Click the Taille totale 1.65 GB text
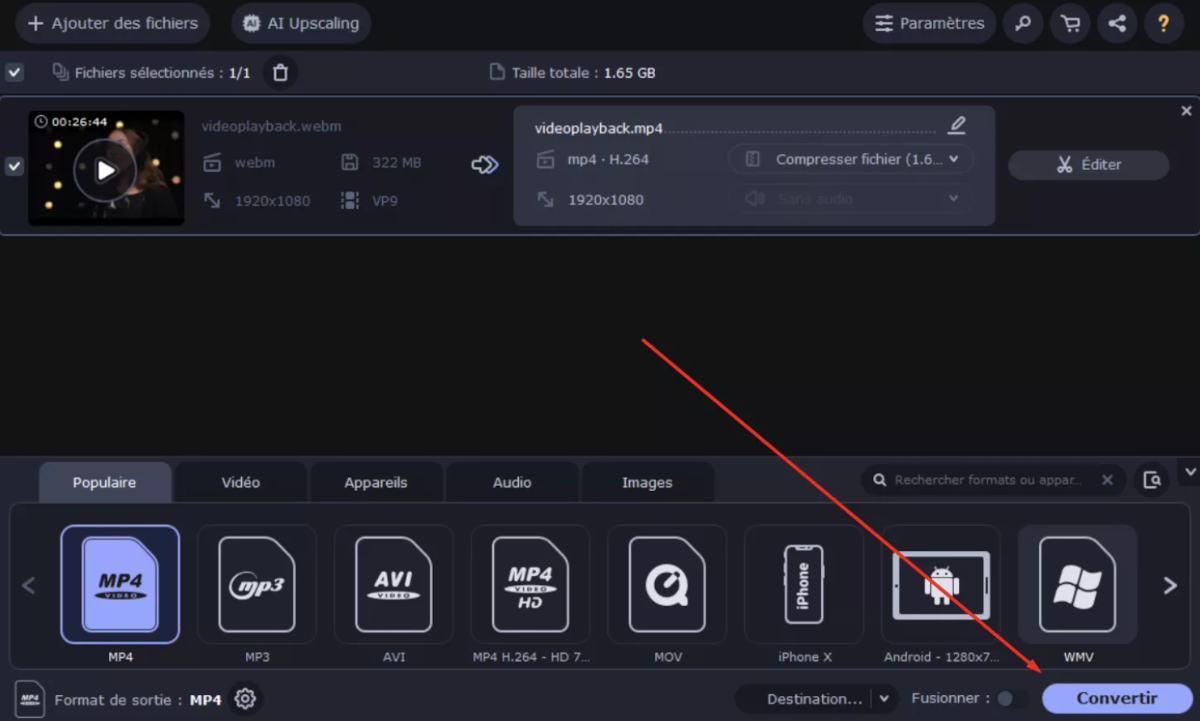The image size is (1200, 721). click(584, 73)
